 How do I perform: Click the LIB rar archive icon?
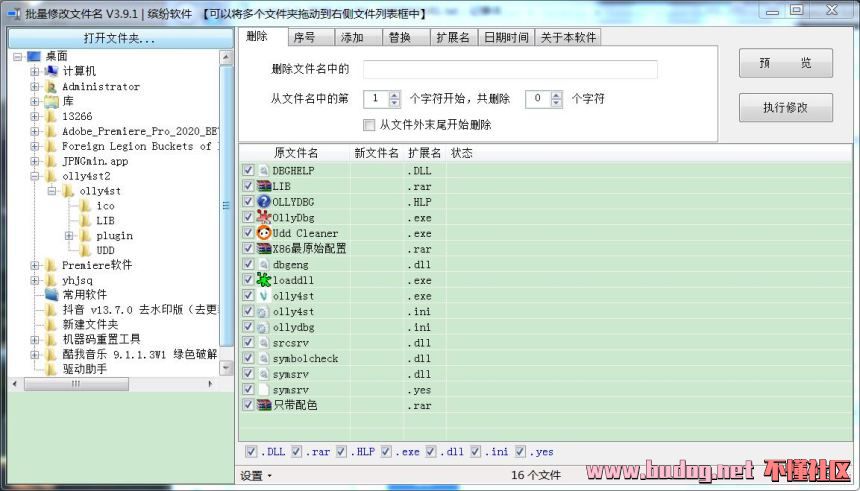coord(264,186)
